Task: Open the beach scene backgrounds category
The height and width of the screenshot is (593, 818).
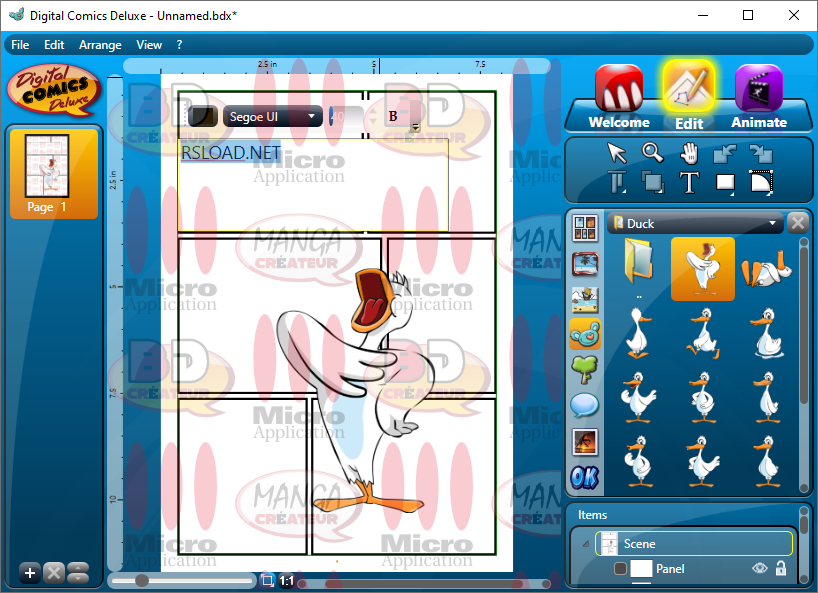Action: (x=585, y=299)
